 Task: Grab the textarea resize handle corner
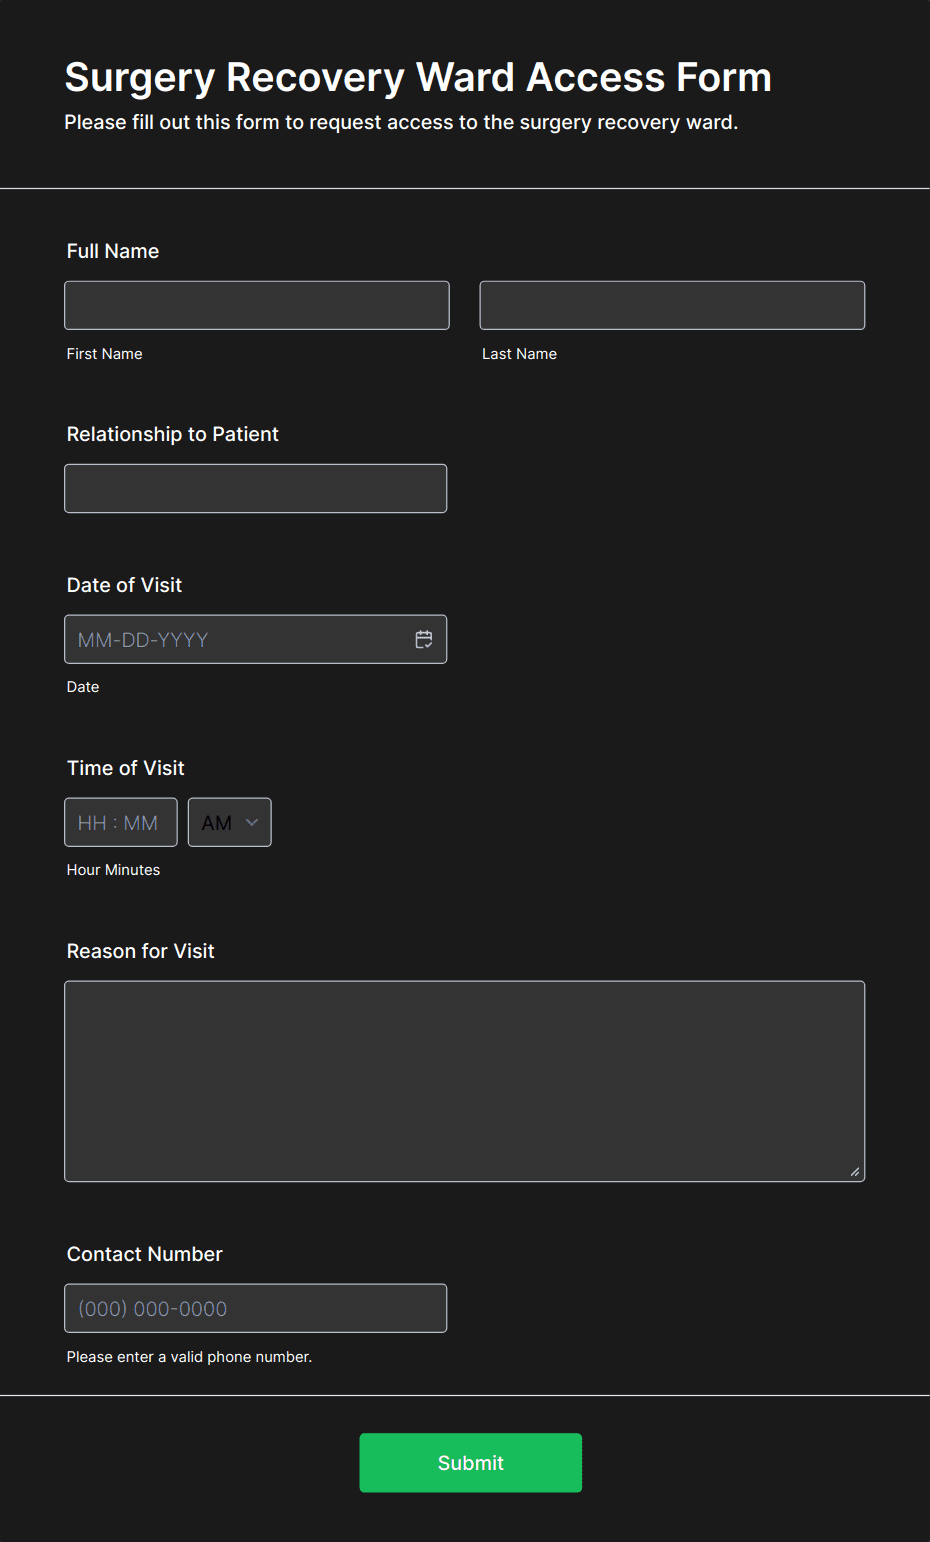pos(855,1171)
